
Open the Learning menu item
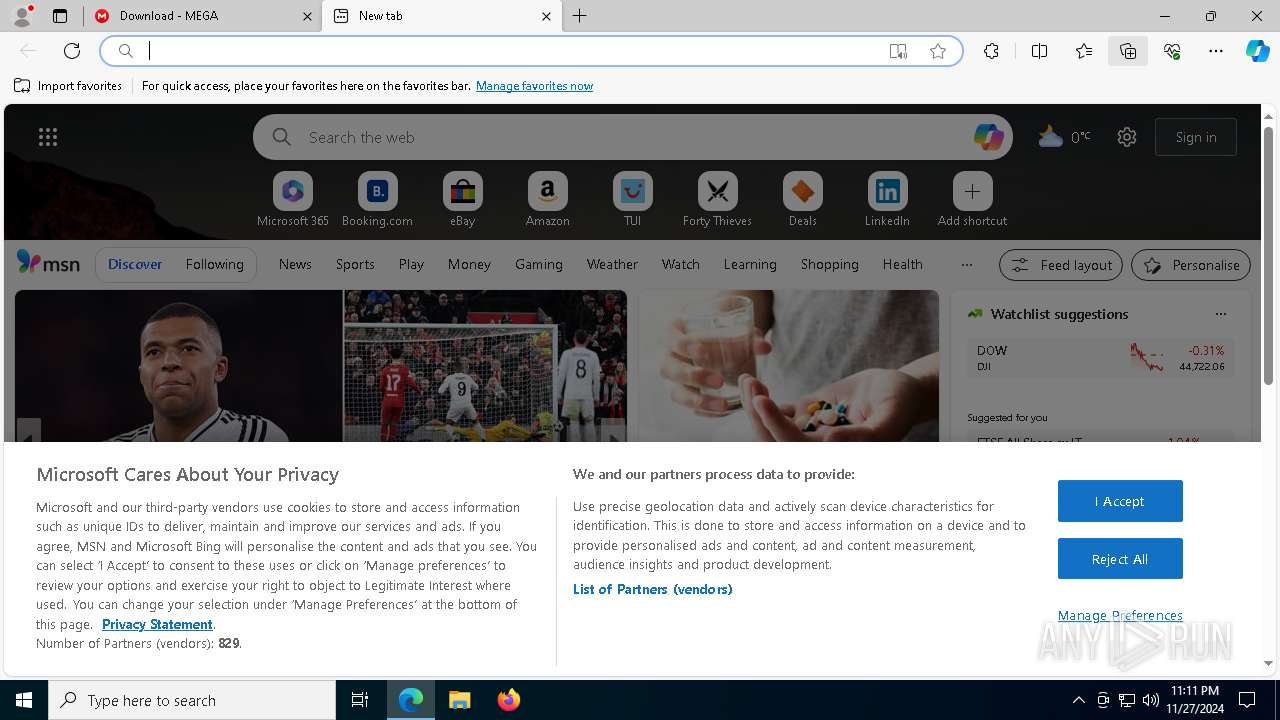pos(750,264)
